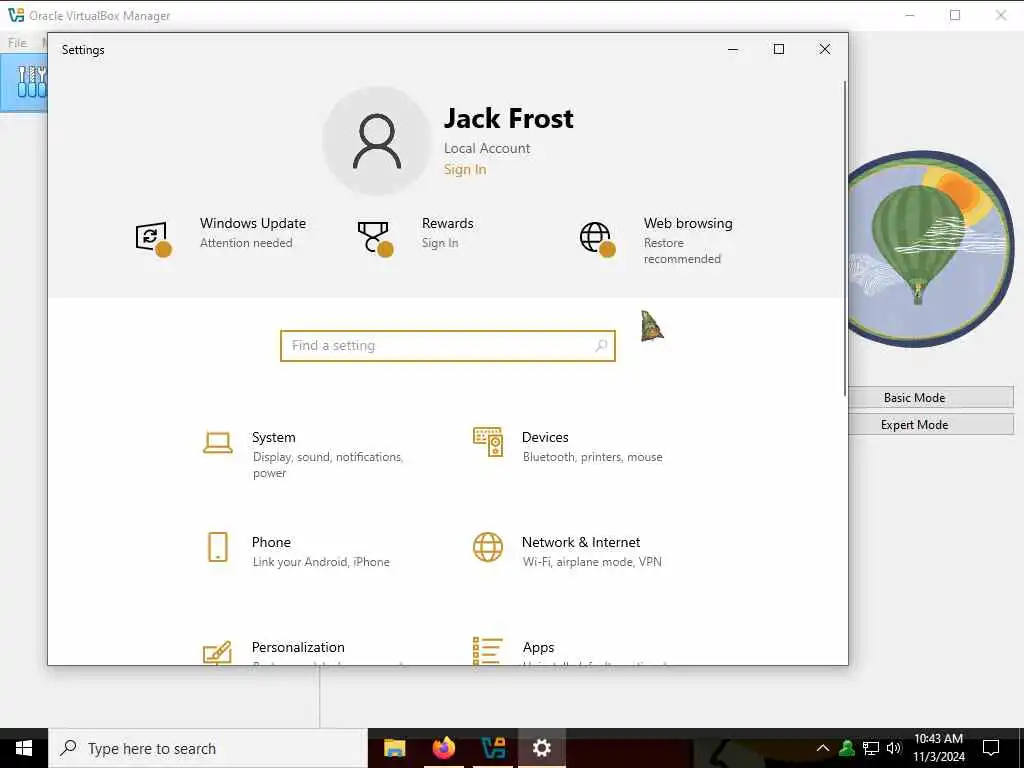The width and height of the screenshot is (1024, 768).
Task: Click the green user tray icon
Action: [847, 748]
